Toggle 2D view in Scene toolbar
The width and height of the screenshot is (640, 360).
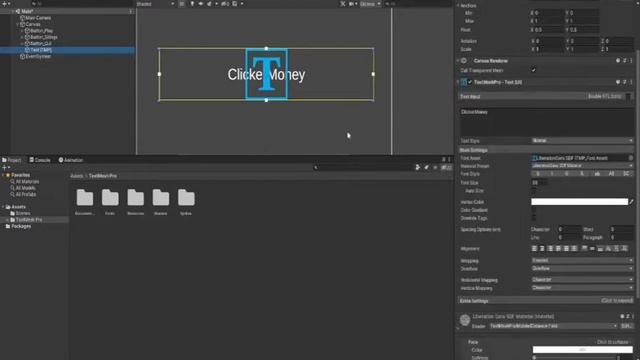click(182, 4)
